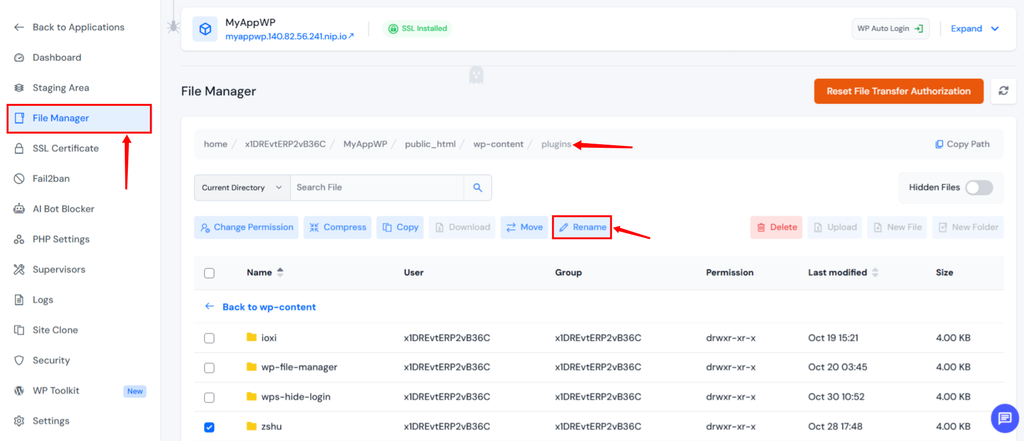Check the wps-hide-login row checkbox
This screenshot has width=1024, height=441.
click(209, 397)
